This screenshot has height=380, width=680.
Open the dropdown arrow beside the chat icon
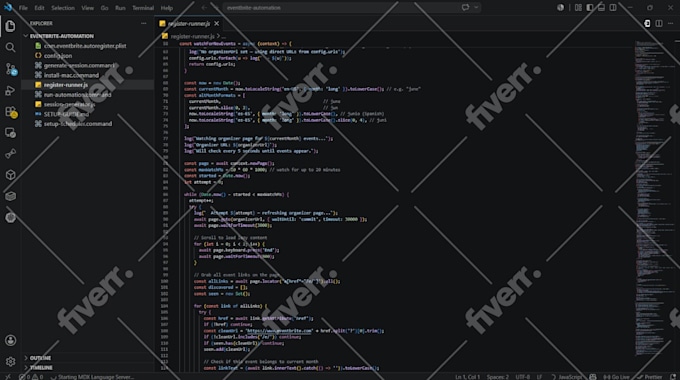coord(476,7)
